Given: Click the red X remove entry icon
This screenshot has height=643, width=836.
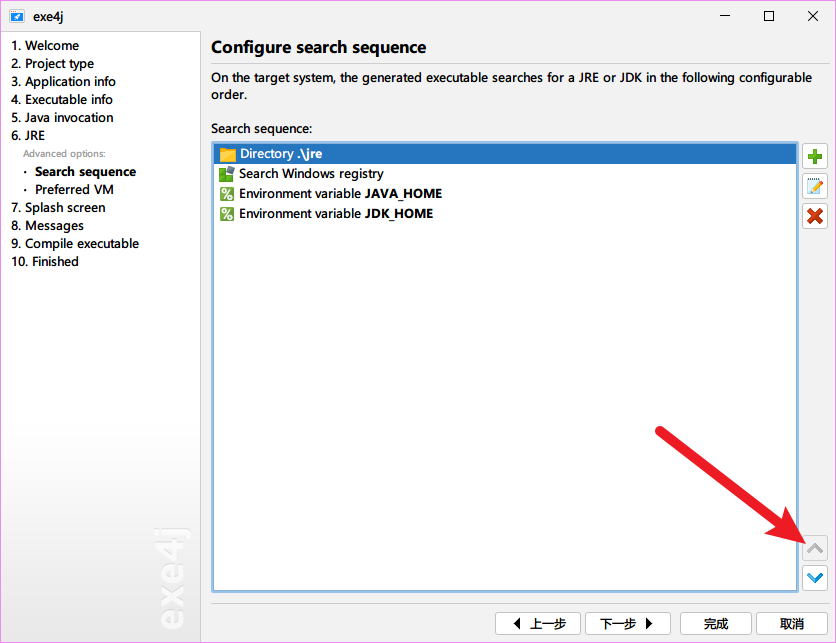Looking at the screenshot, I should click(815, 215).
